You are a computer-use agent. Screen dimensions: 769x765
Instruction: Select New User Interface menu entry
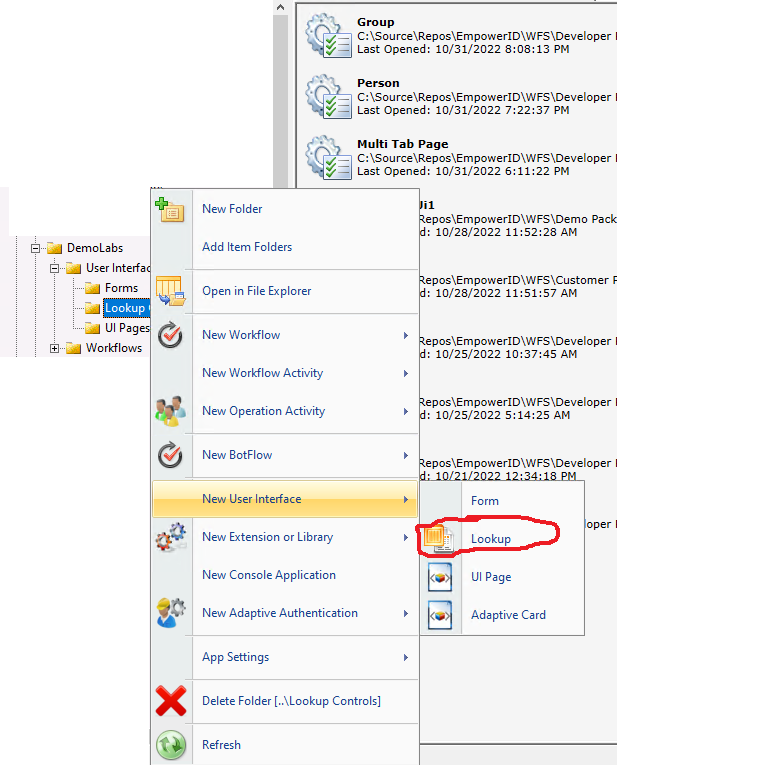point(285,499)
